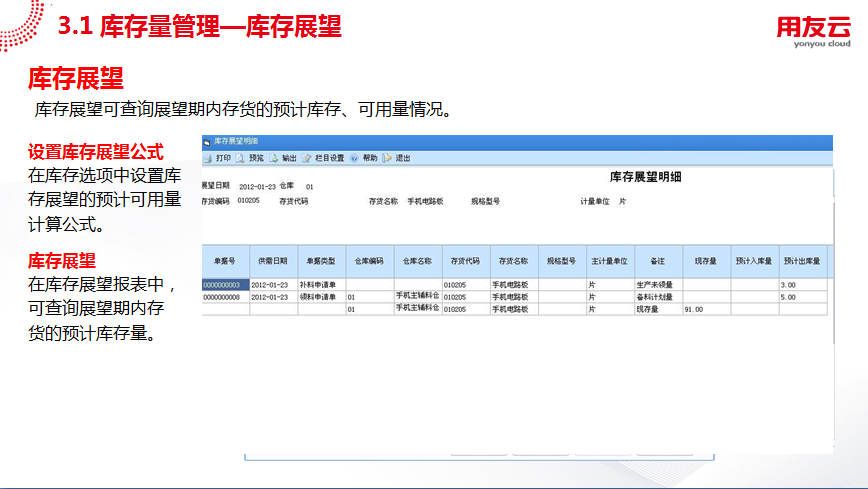Select row with document number 0000000003
Viewport: 868px width, 489px height.
pos(224,285)
